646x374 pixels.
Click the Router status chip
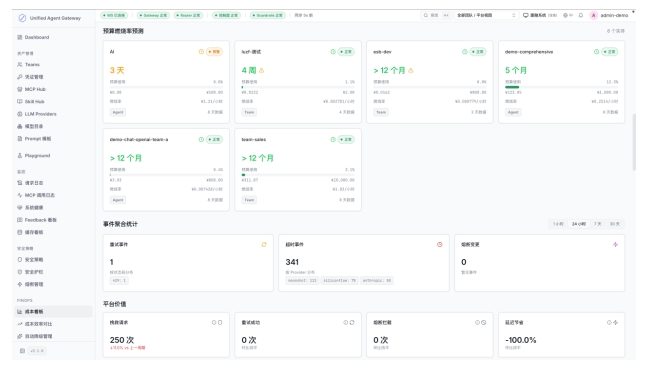(x=188, y=15)
